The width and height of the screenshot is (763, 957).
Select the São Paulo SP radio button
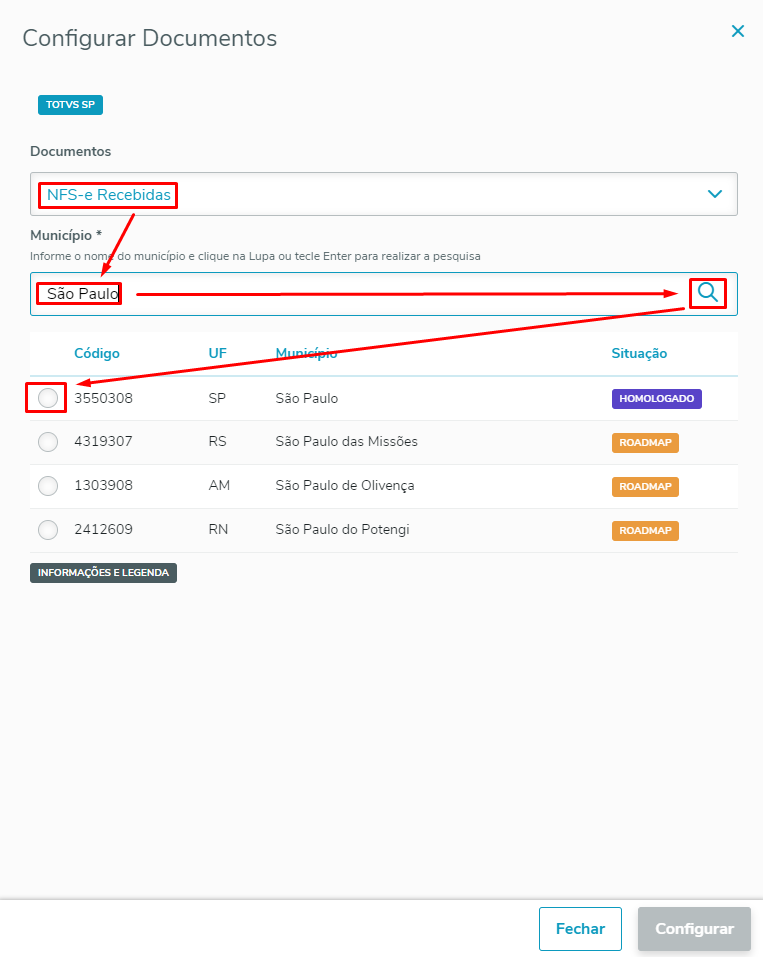click(x=47, y=398)
